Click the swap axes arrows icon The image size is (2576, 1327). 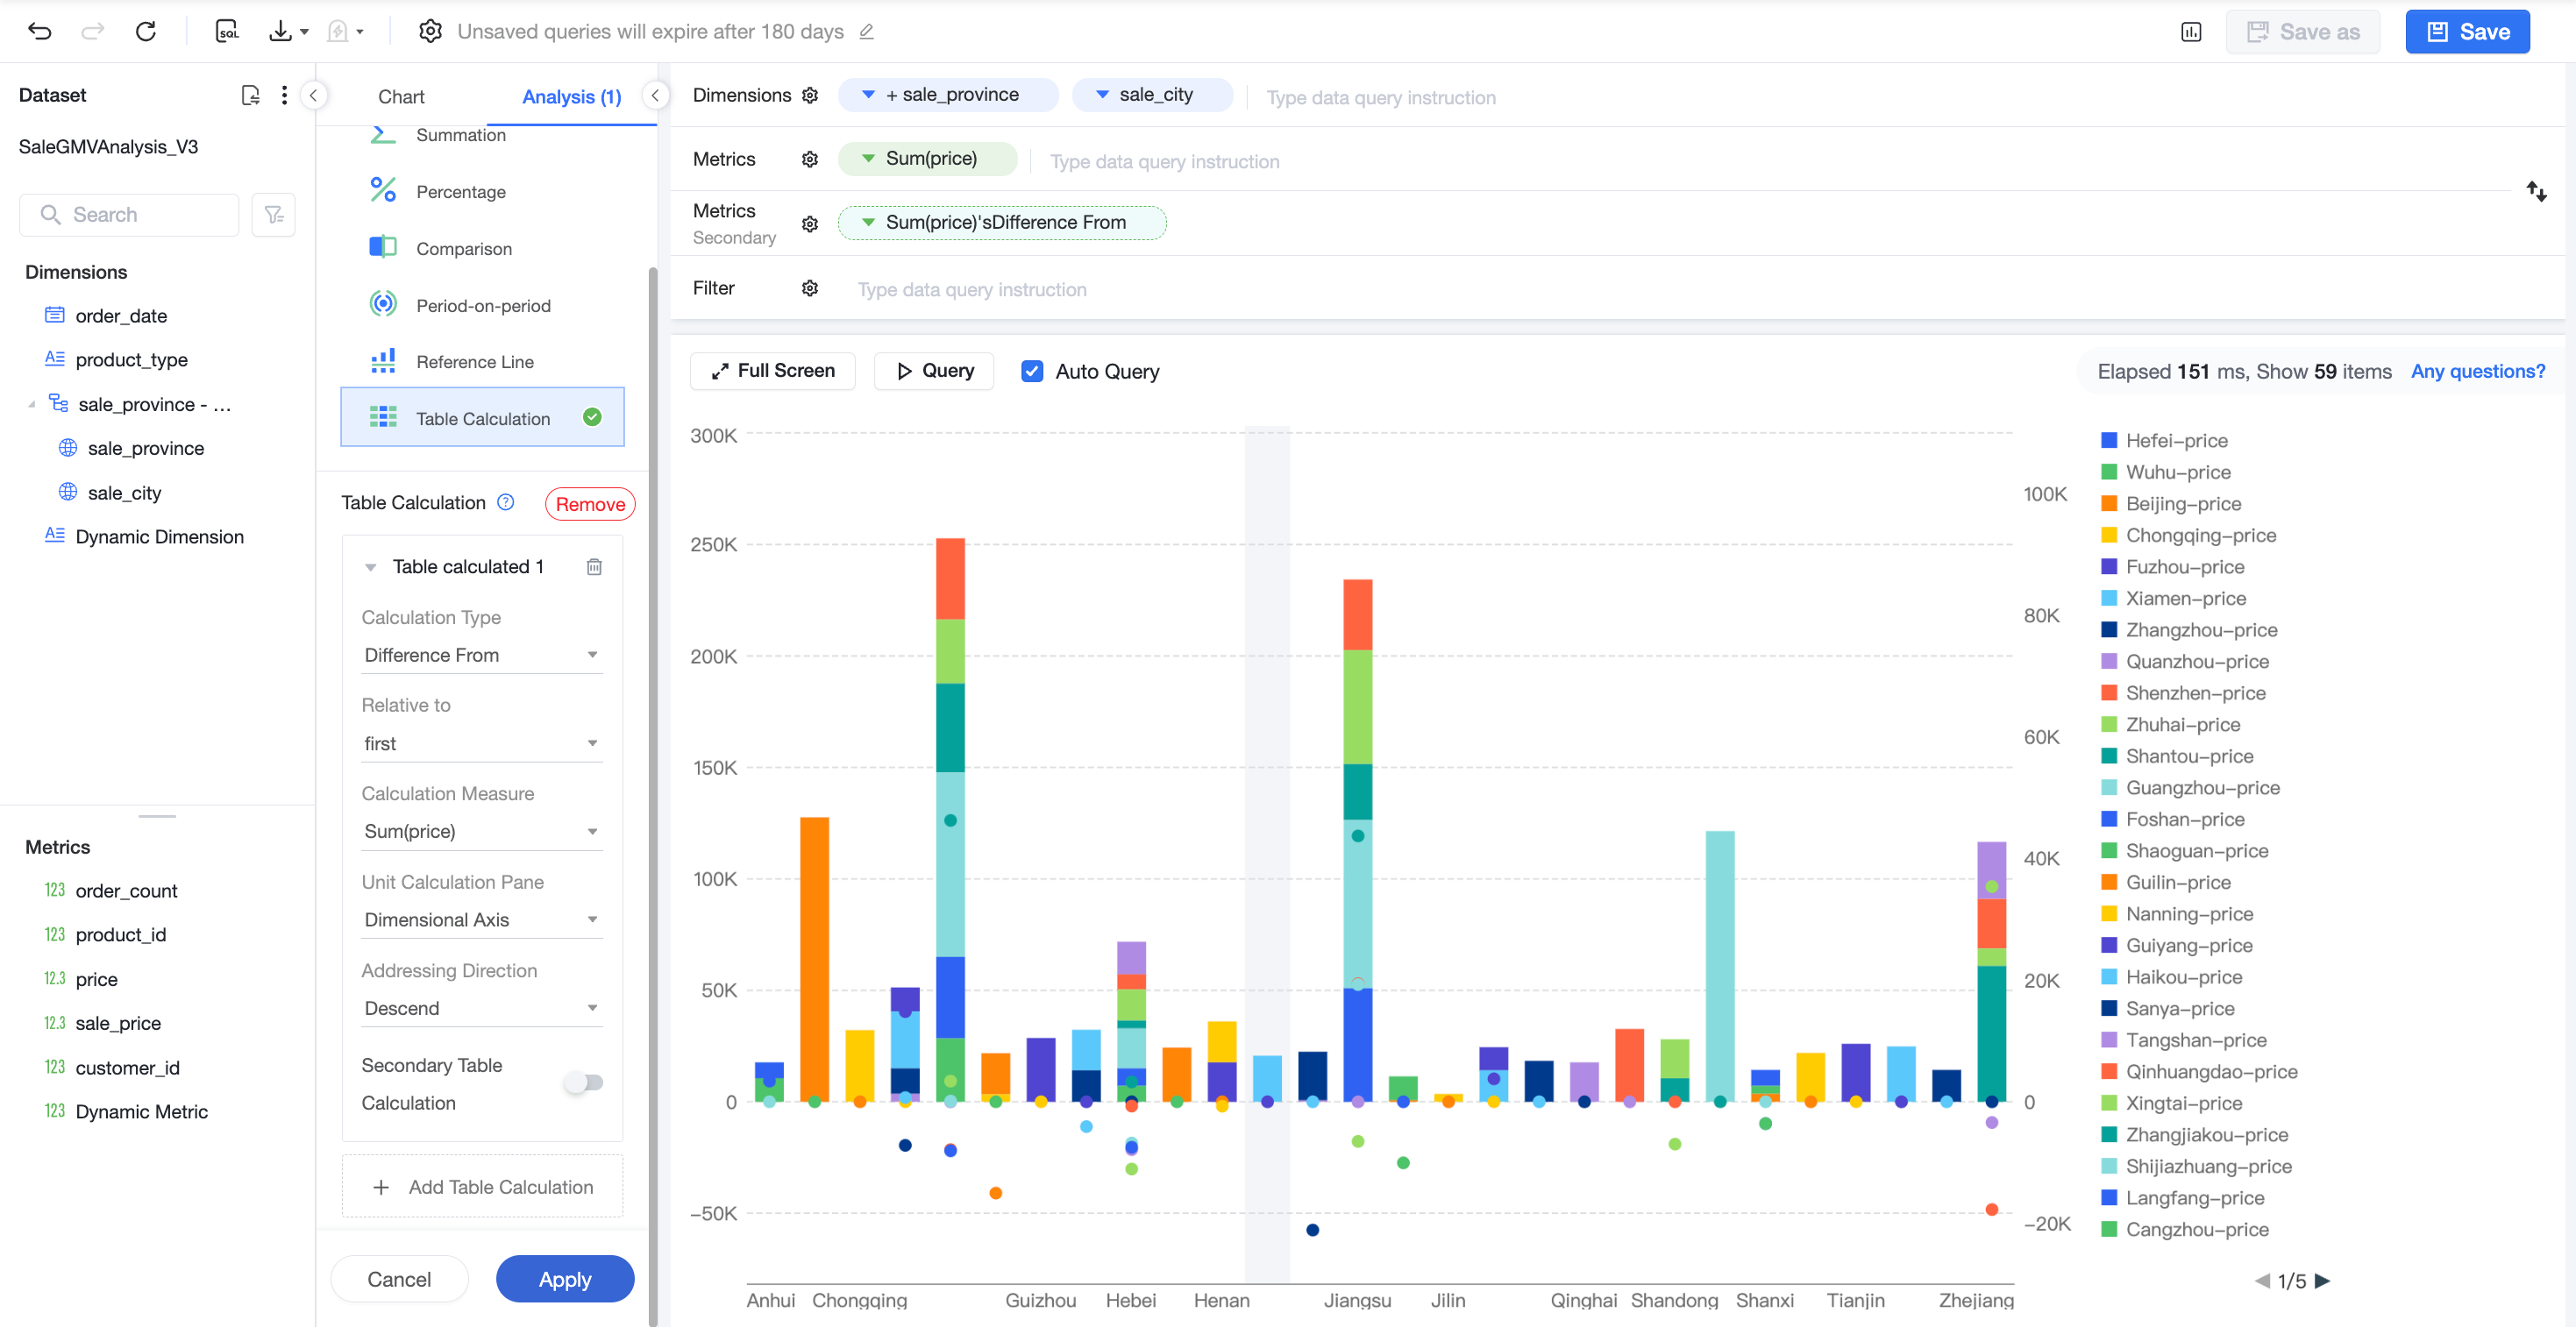(2536, 191)
